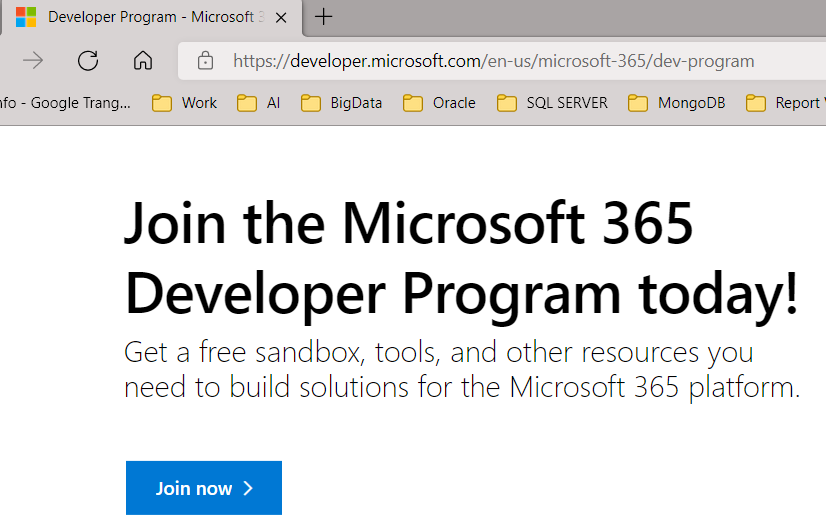Click the Microsoft logo favicon on the tab
This screenshot has width=826, height=524.
tap(25, 17)
